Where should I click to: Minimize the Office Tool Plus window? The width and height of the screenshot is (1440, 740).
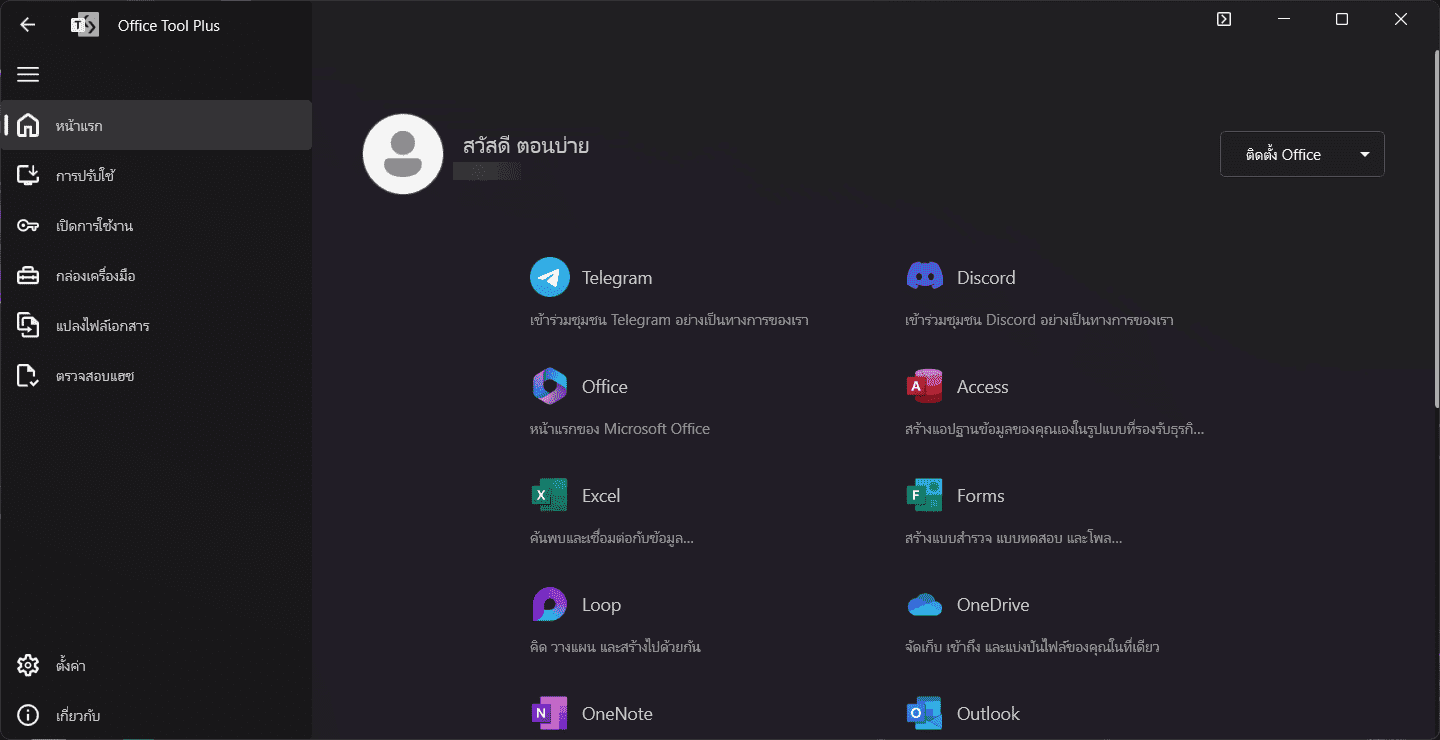click(1283, 19)
